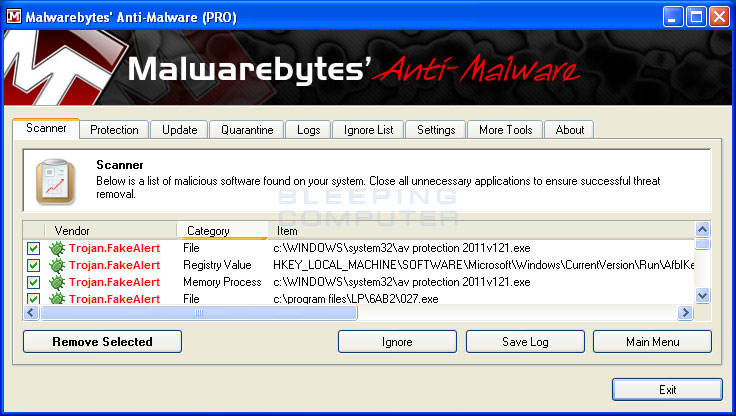Uncheck the Memory Process row checkbox
The image size is (736, 416).
coord(33,282)
